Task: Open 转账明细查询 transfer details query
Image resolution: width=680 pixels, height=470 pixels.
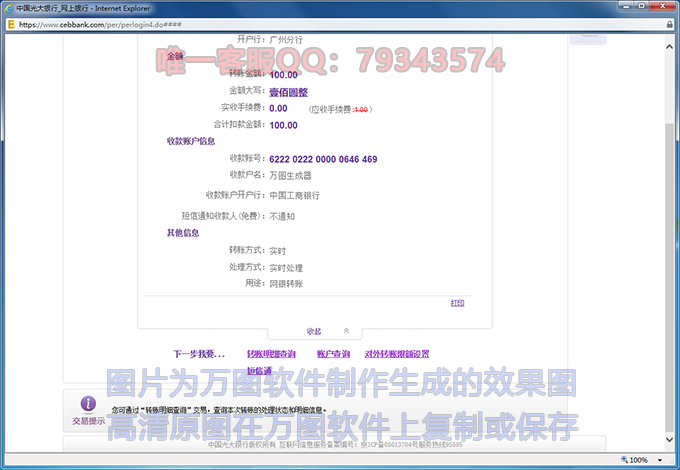Action: click(271, 354)
